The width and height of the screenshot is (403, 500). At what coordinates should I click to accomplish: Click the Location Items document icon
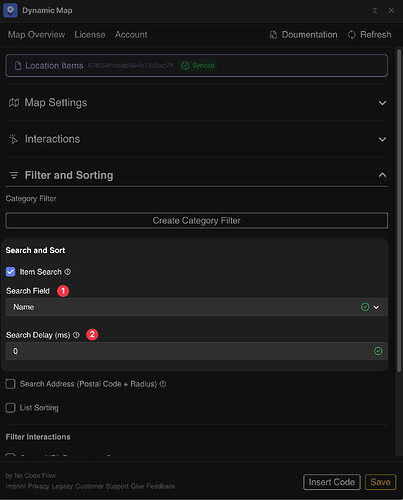(18, 66)
